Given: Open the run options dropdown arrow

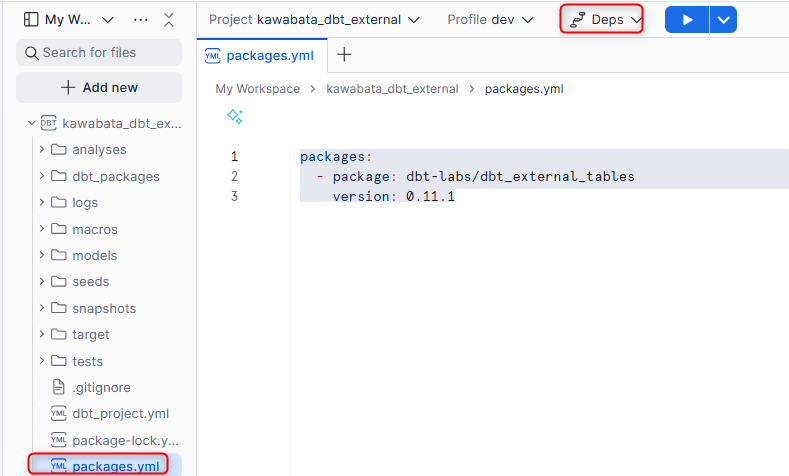Looking at the screenshot, I should click(724, 19).
